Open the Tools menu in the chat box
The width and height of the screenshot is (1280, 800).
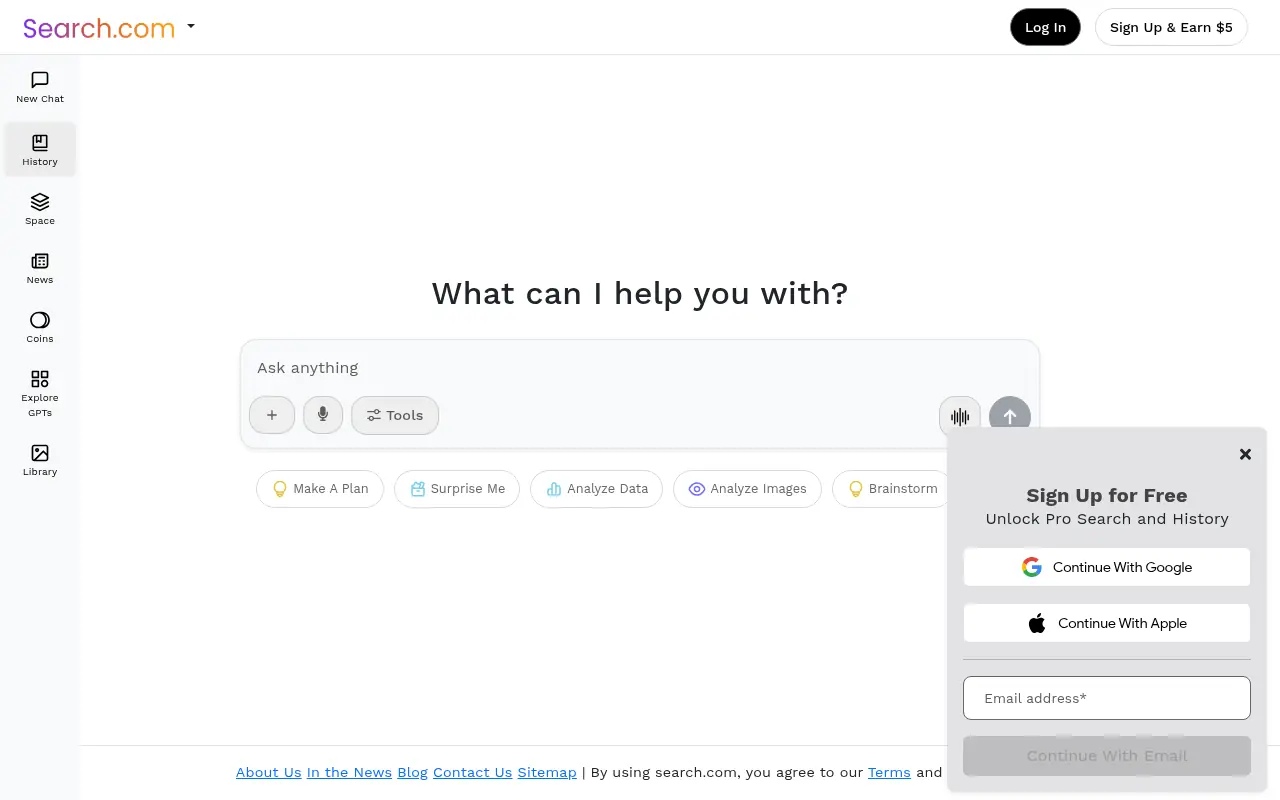click(394, 415)
